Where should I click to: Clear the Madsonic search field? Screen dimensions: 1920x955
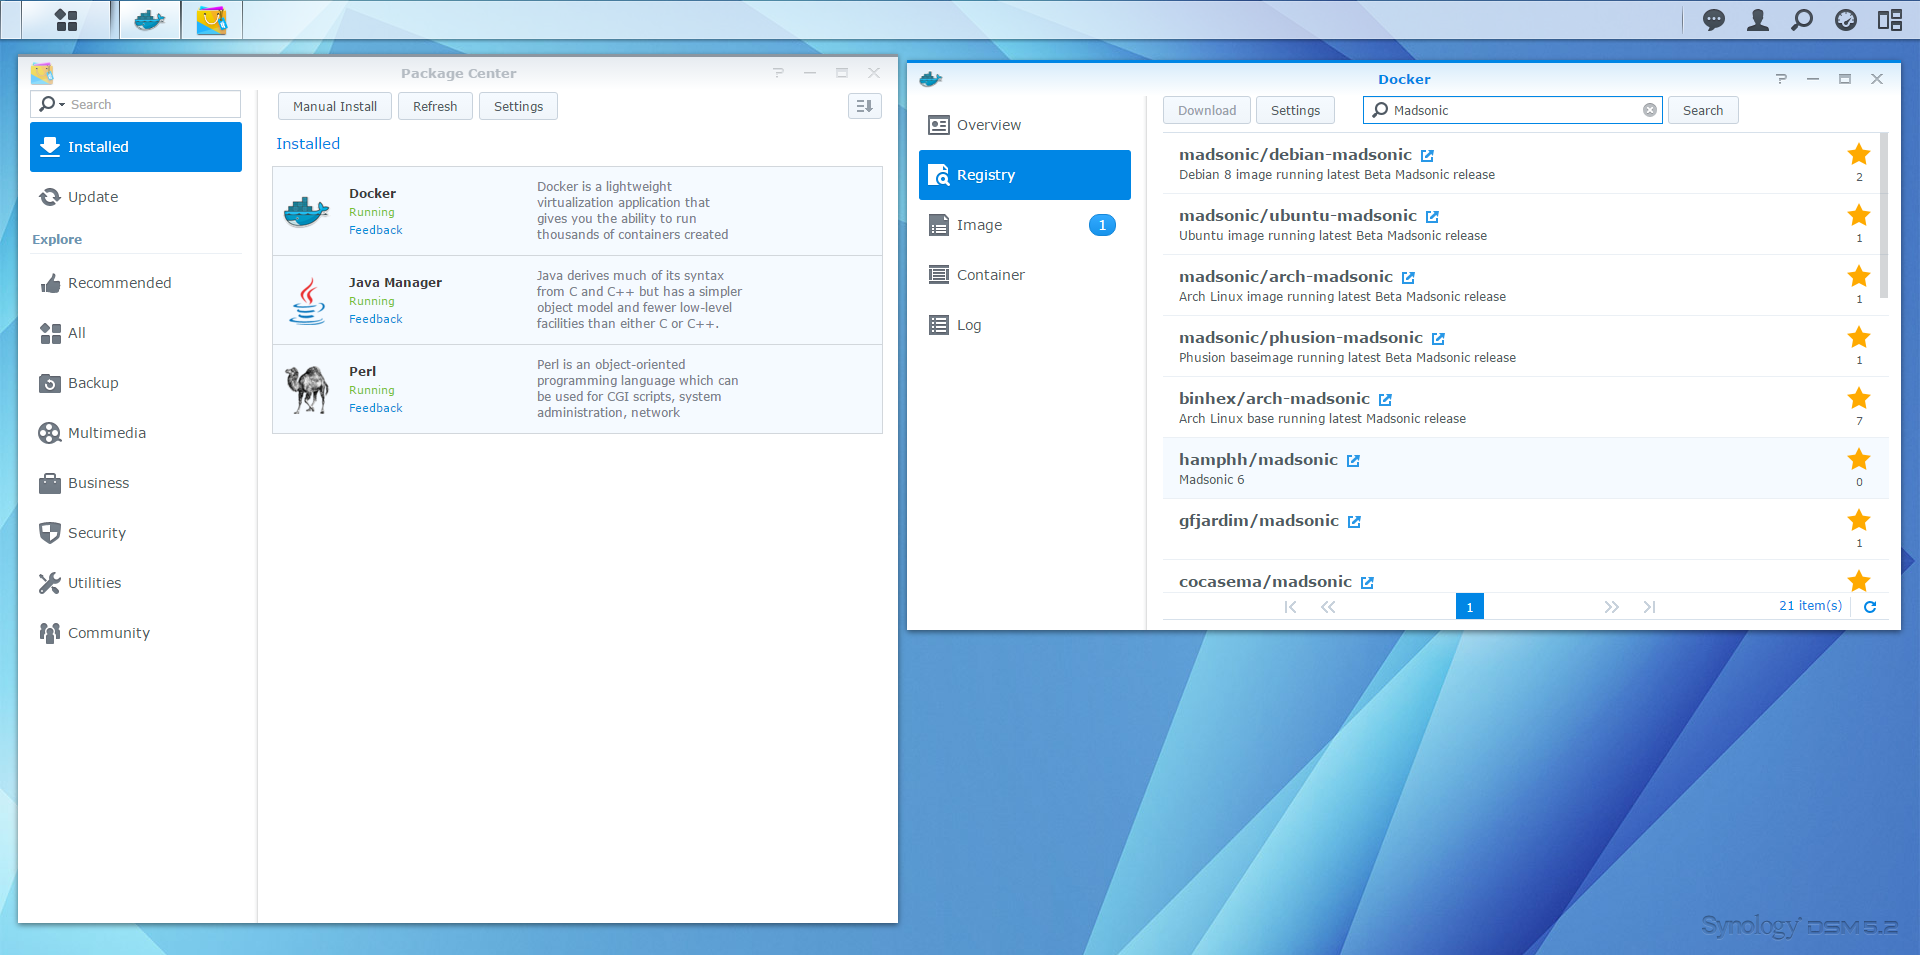click(1649, 110)
